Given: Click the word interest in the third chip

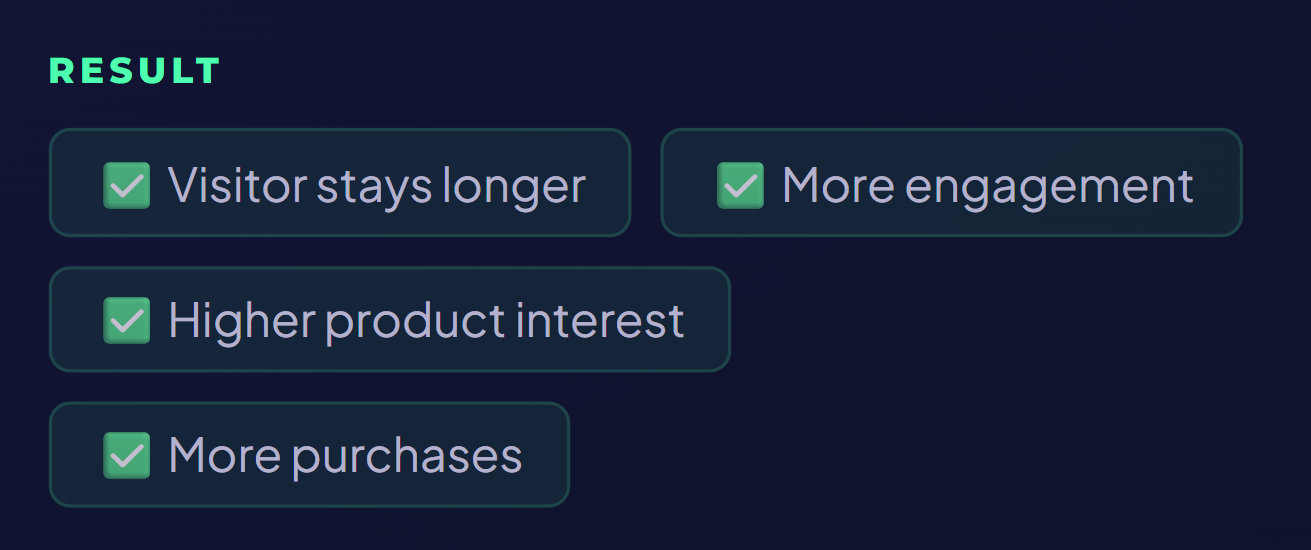Looking at the screenshot, I should point(600,321).
